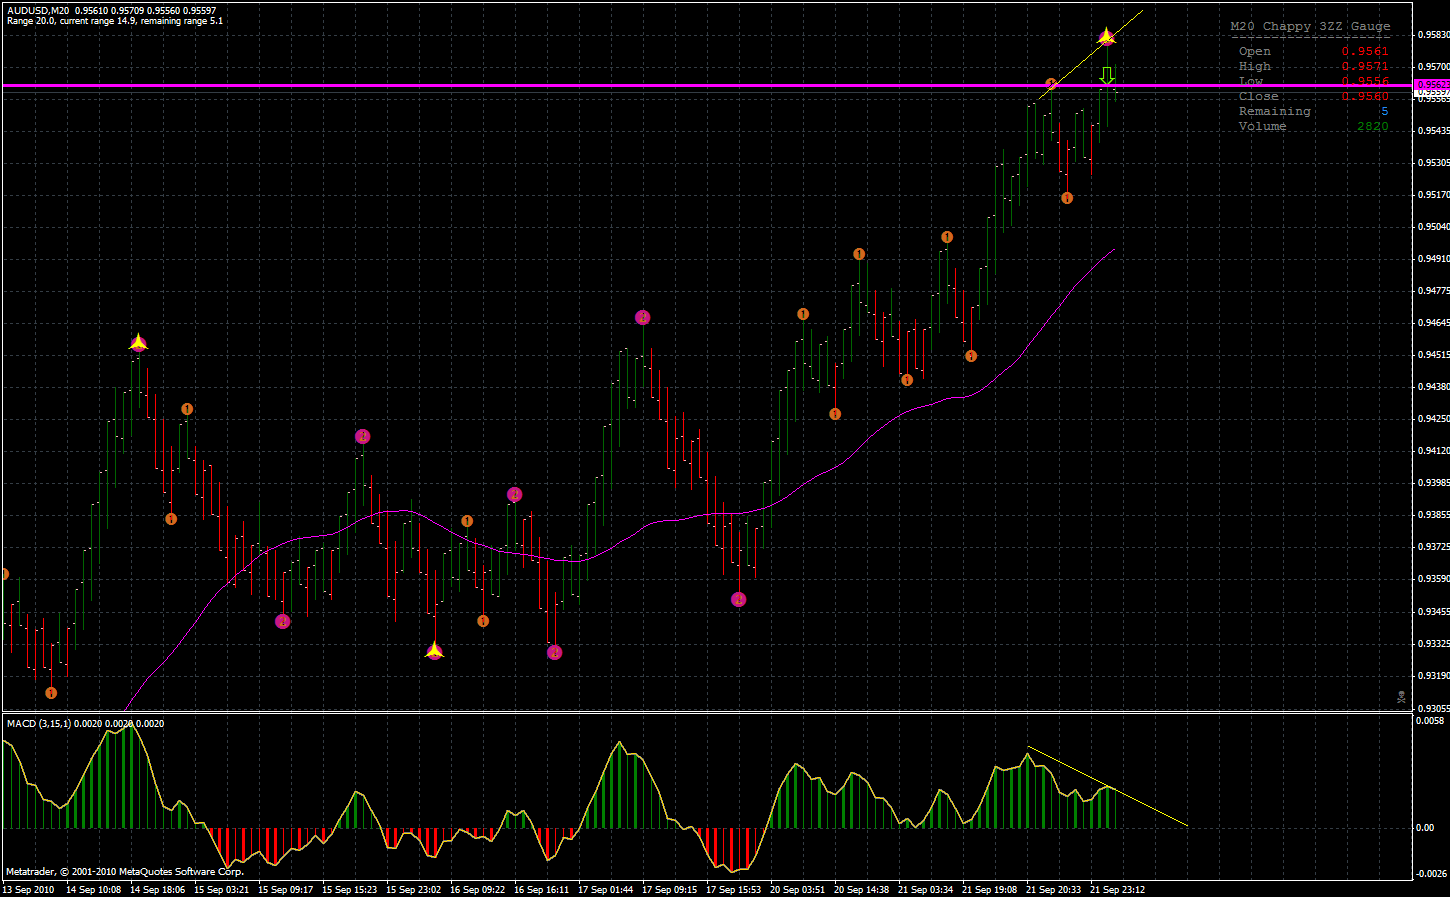Image resolution: width=1450 pixels, height=897 pixels.
Task: Click the yellow star marker on the 14 Sep peak
Action: click(x=138, y=343)
